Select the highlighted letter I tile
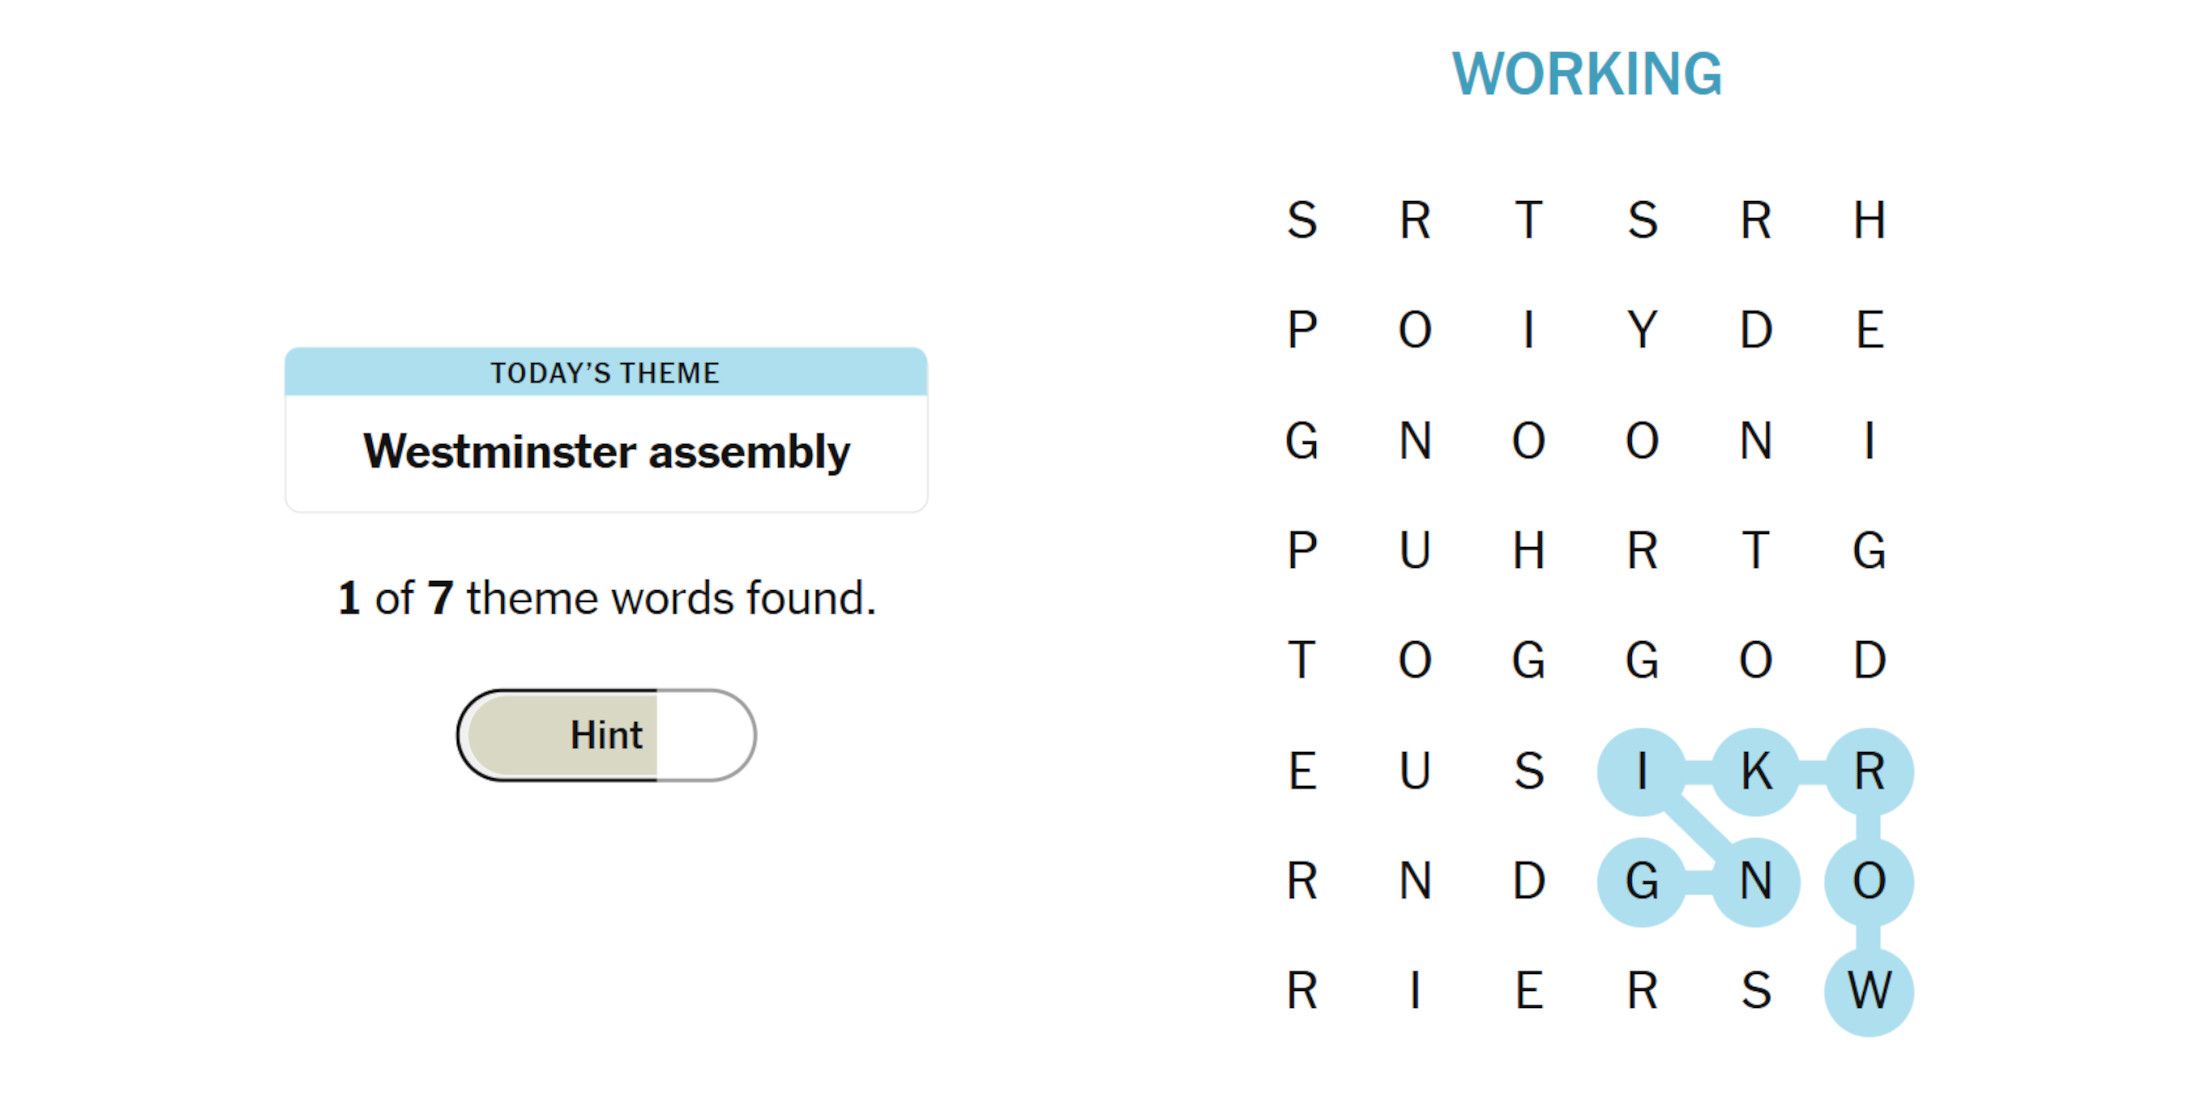The image size is (2200, 1100). pos(1642,771)
